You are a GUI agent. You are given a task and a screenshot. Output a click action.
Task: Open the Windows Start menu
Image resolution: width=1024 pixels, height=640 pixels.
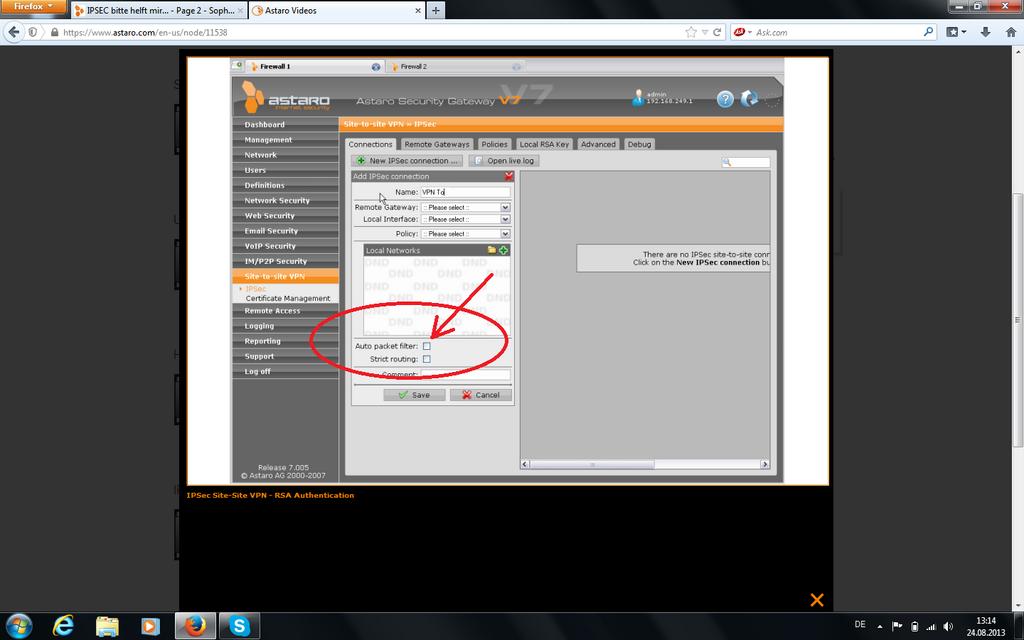point(18,626)
